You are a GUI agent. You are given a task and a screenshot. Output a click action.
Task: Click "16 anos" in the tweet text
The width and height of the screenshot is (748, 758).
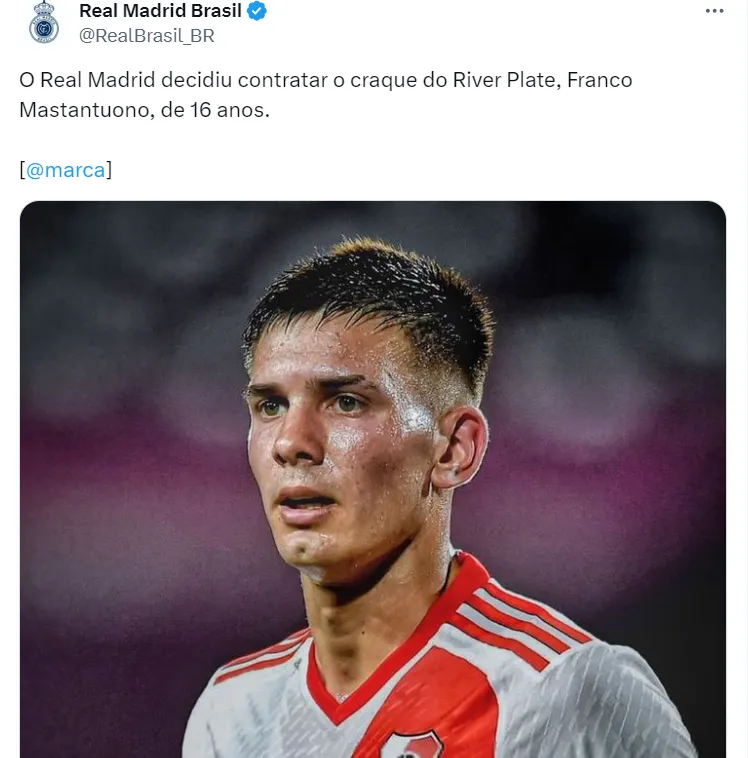click(228, 110)
